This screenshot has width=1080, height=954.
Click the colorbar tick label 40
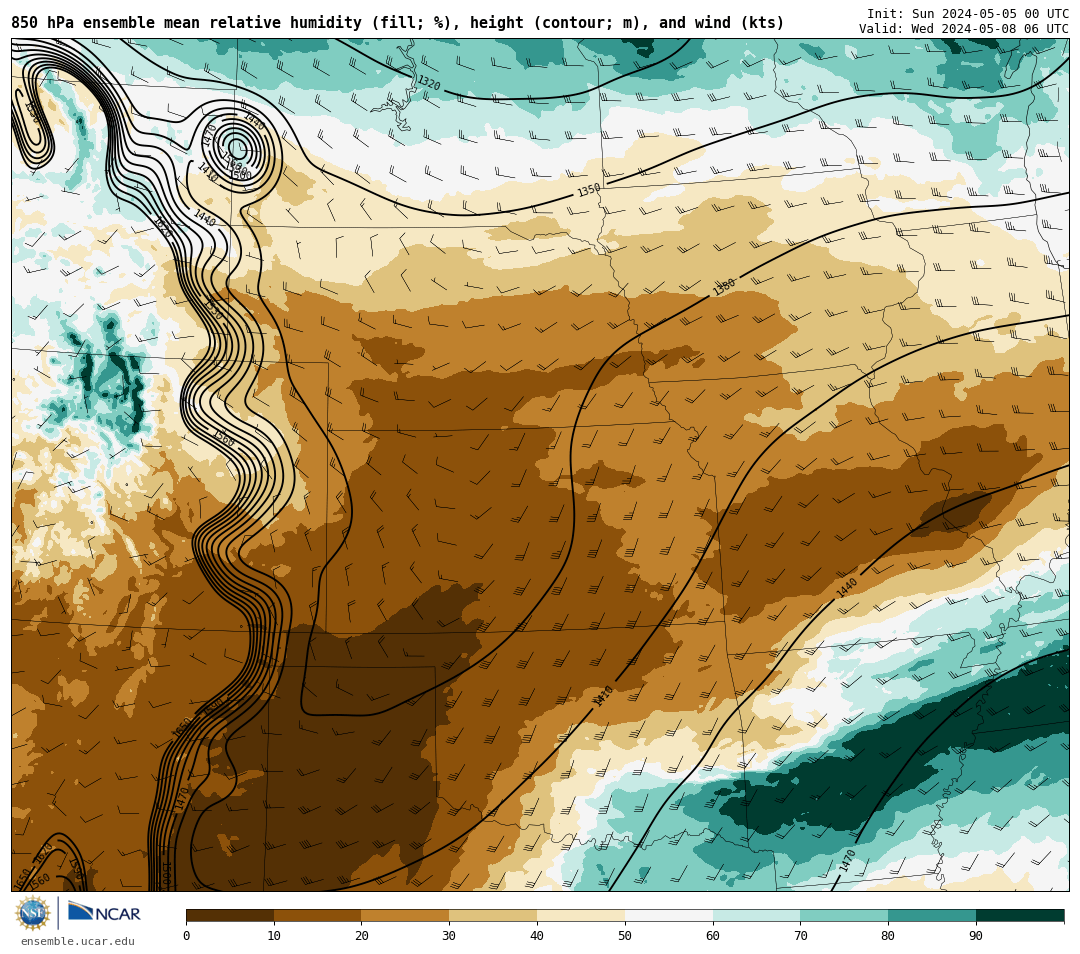pyautogui.click(x=537, y=935)
